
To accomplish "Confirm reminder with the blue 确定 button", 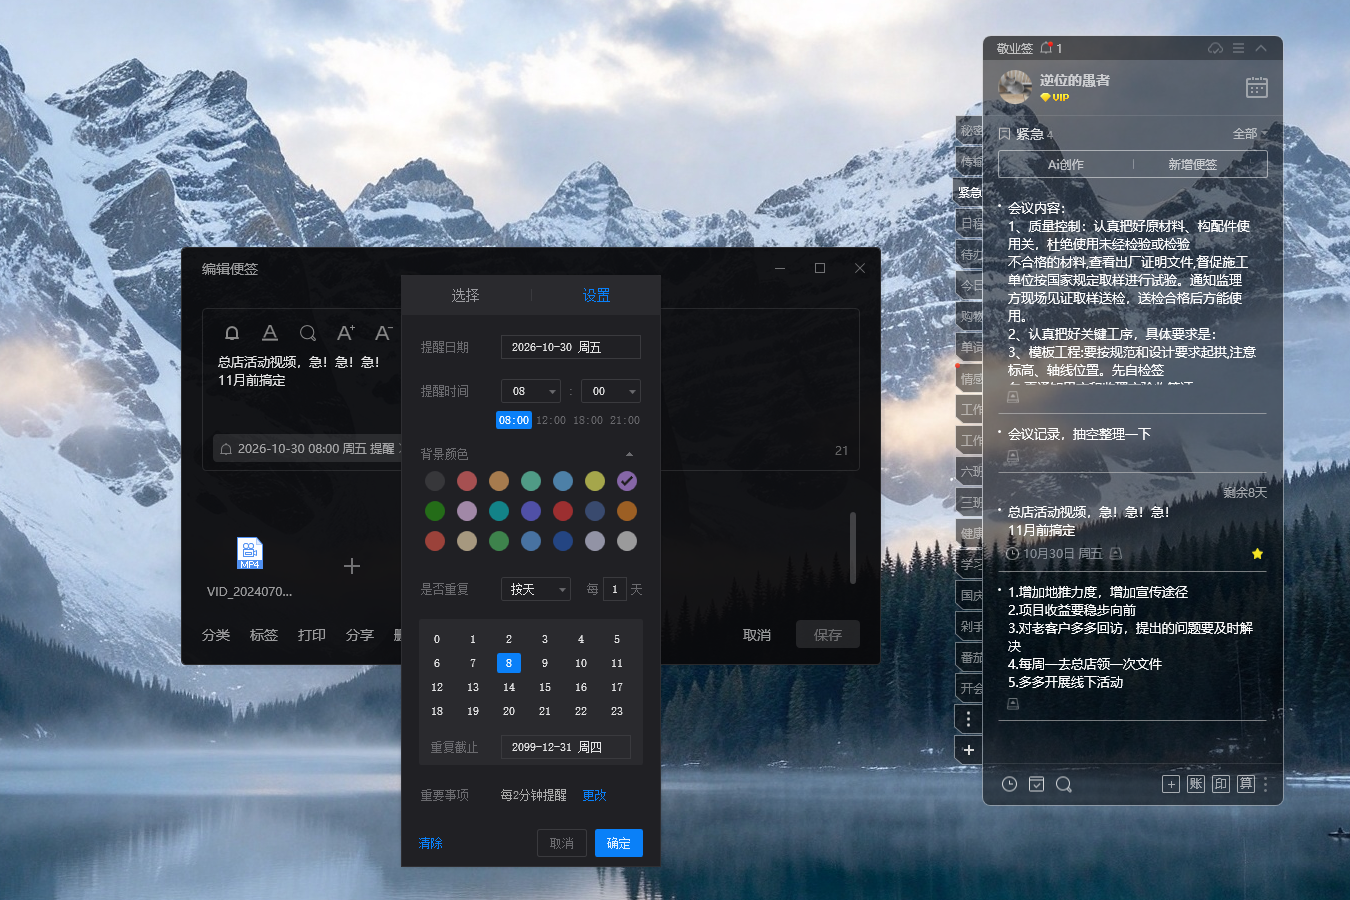I will click(x=619, y=843).
